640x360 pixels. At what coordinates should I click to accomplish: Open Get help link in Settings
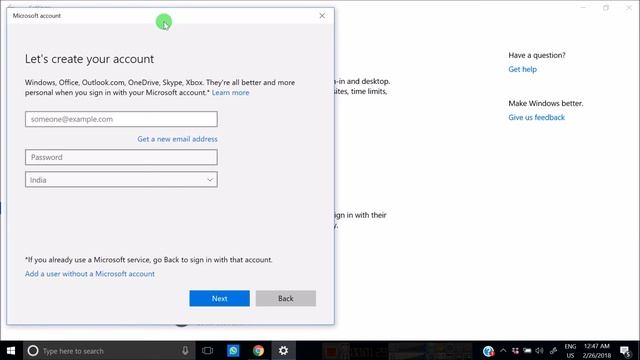click(522, 69)
